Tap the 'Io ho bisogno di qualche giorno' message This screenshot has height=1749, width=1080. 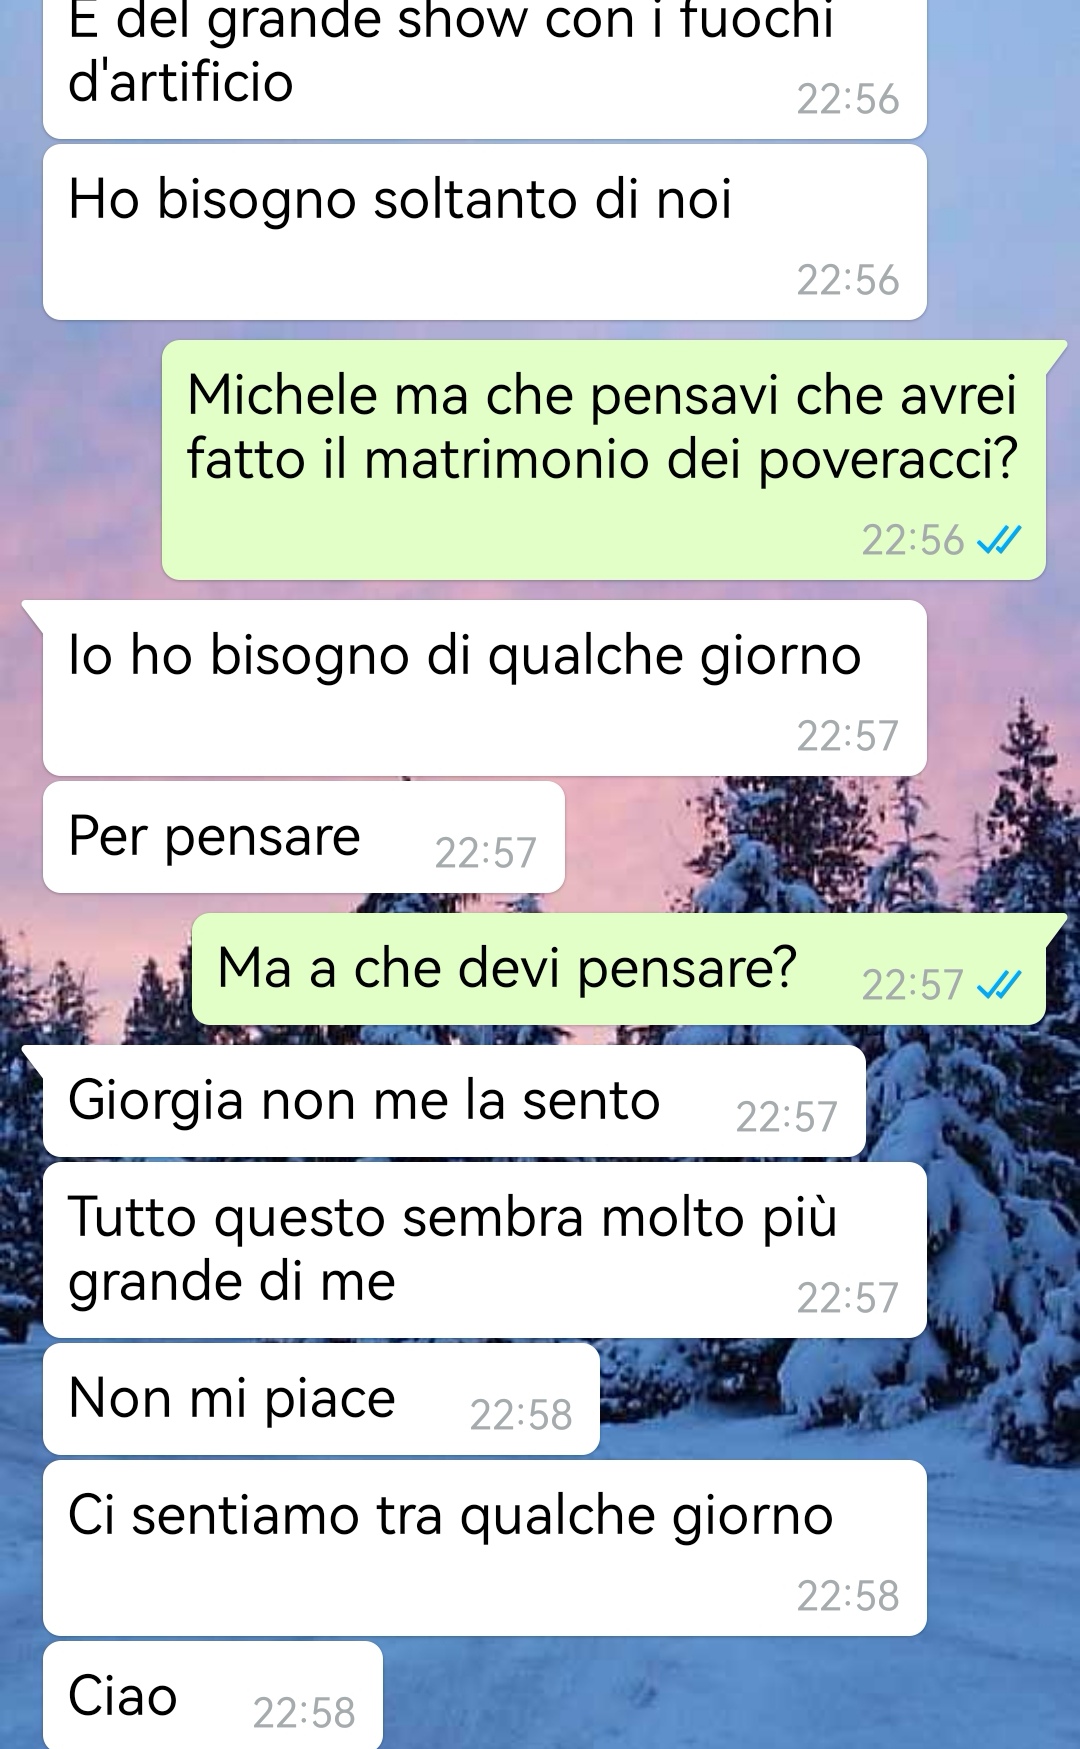click(485, 688)
